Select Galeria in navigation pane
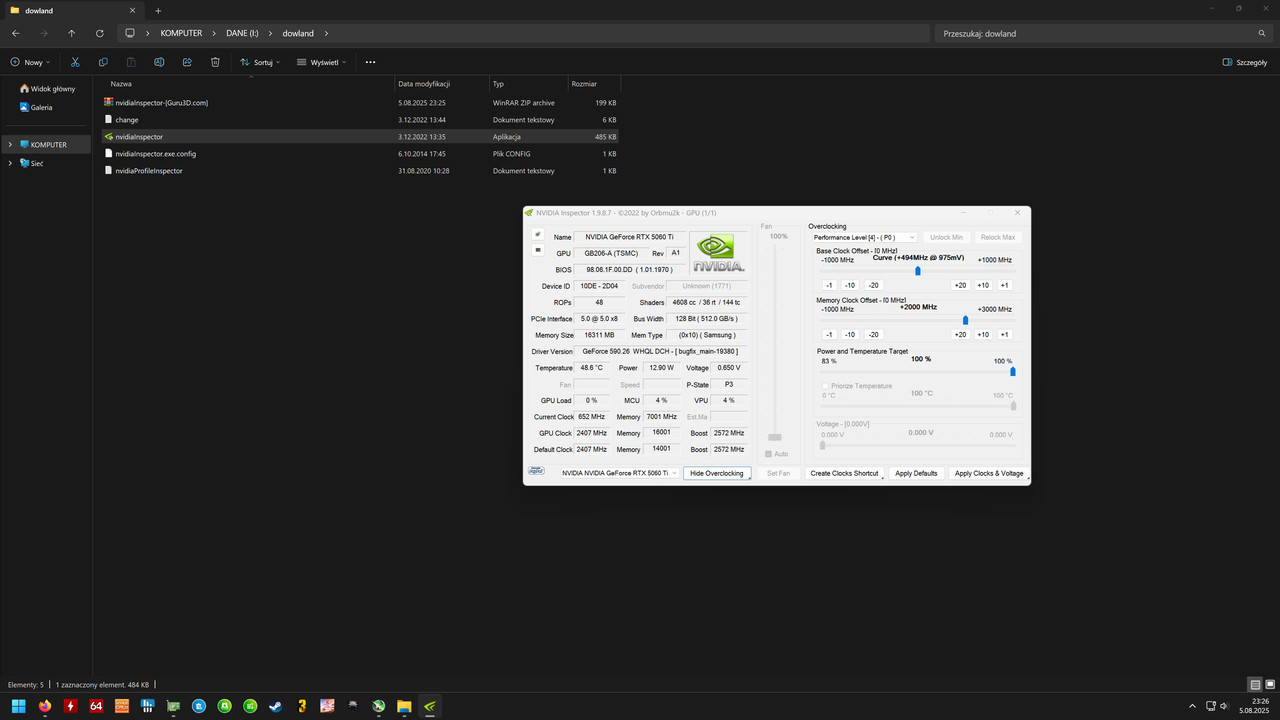This screenshot has height=720, width=1280. click(36, 107)
